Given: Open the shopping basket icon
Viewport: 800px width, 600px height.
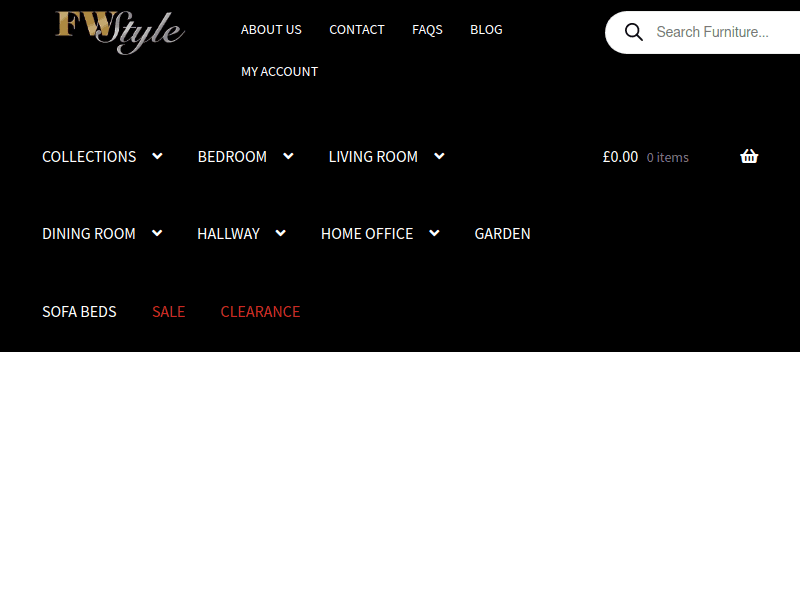Looking at the screenshot, I should pyautogui.click(x=749, y=156).
